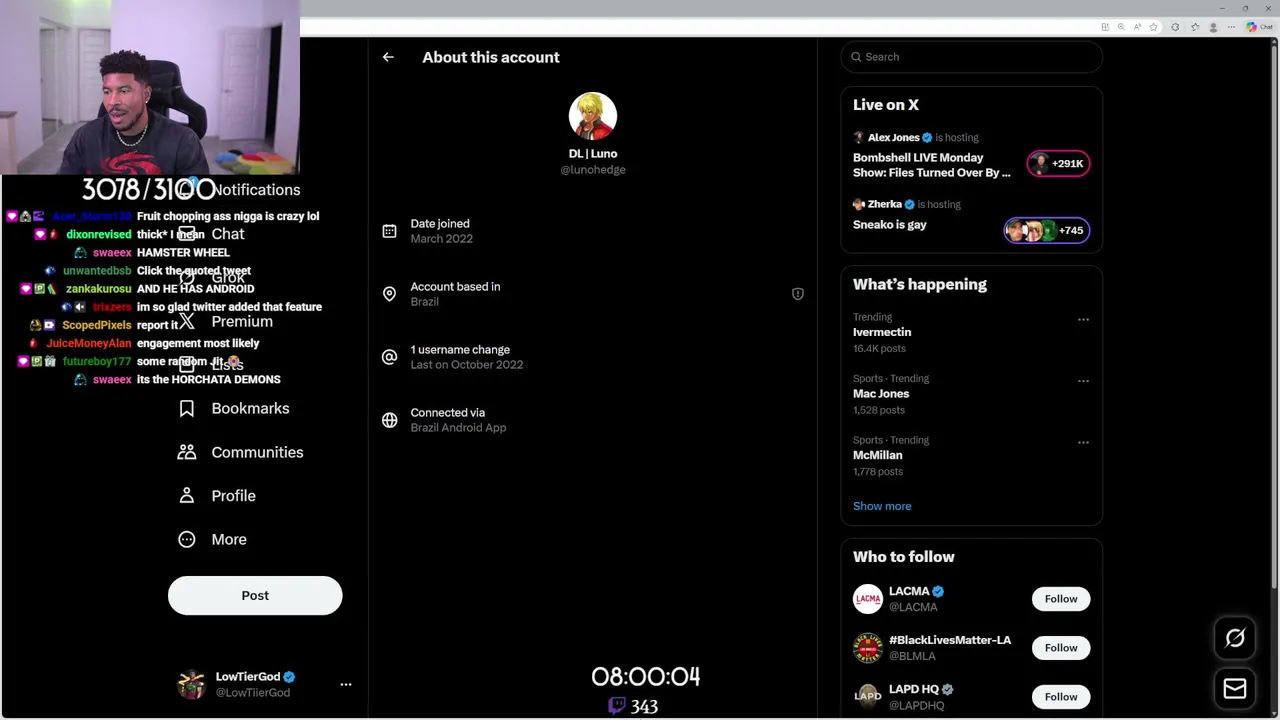Follow the LACMA account

pos(1061,599)
